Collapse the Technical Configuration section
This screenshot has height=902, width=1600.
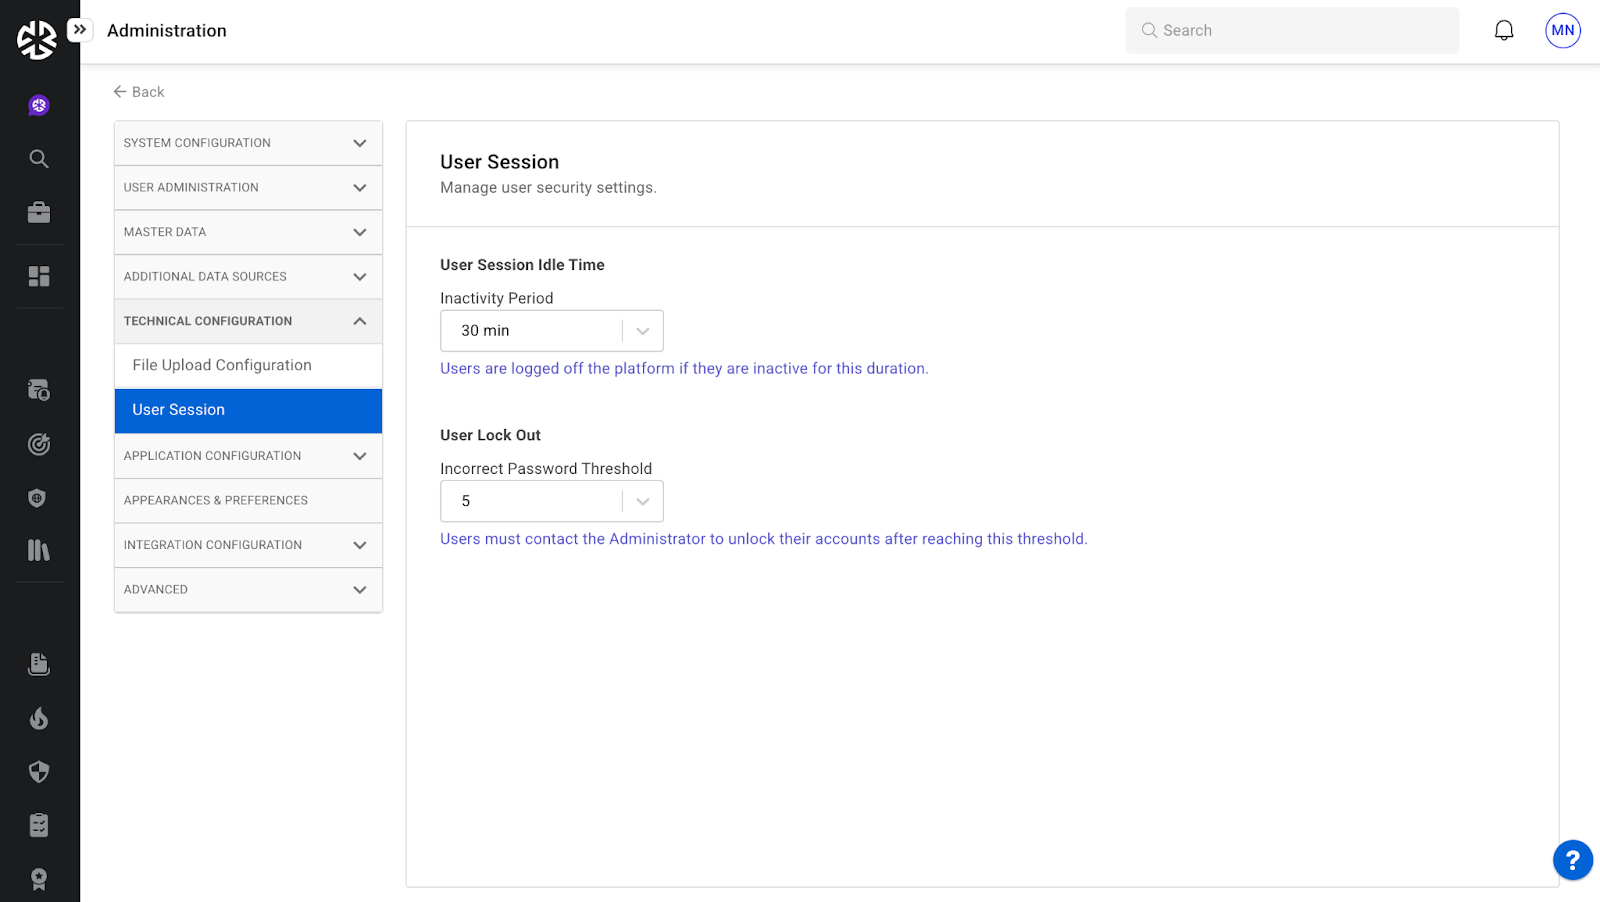(x=248, y=321)
